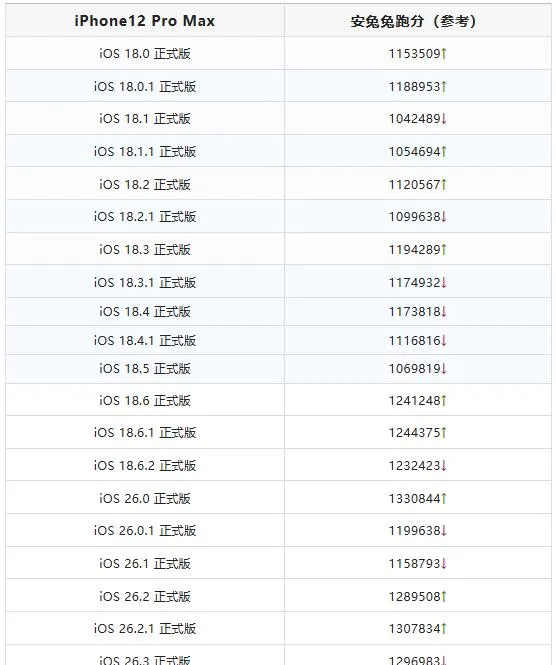Click the score value 1188953
Screen dimensions: 556x665
coord(415,87)
